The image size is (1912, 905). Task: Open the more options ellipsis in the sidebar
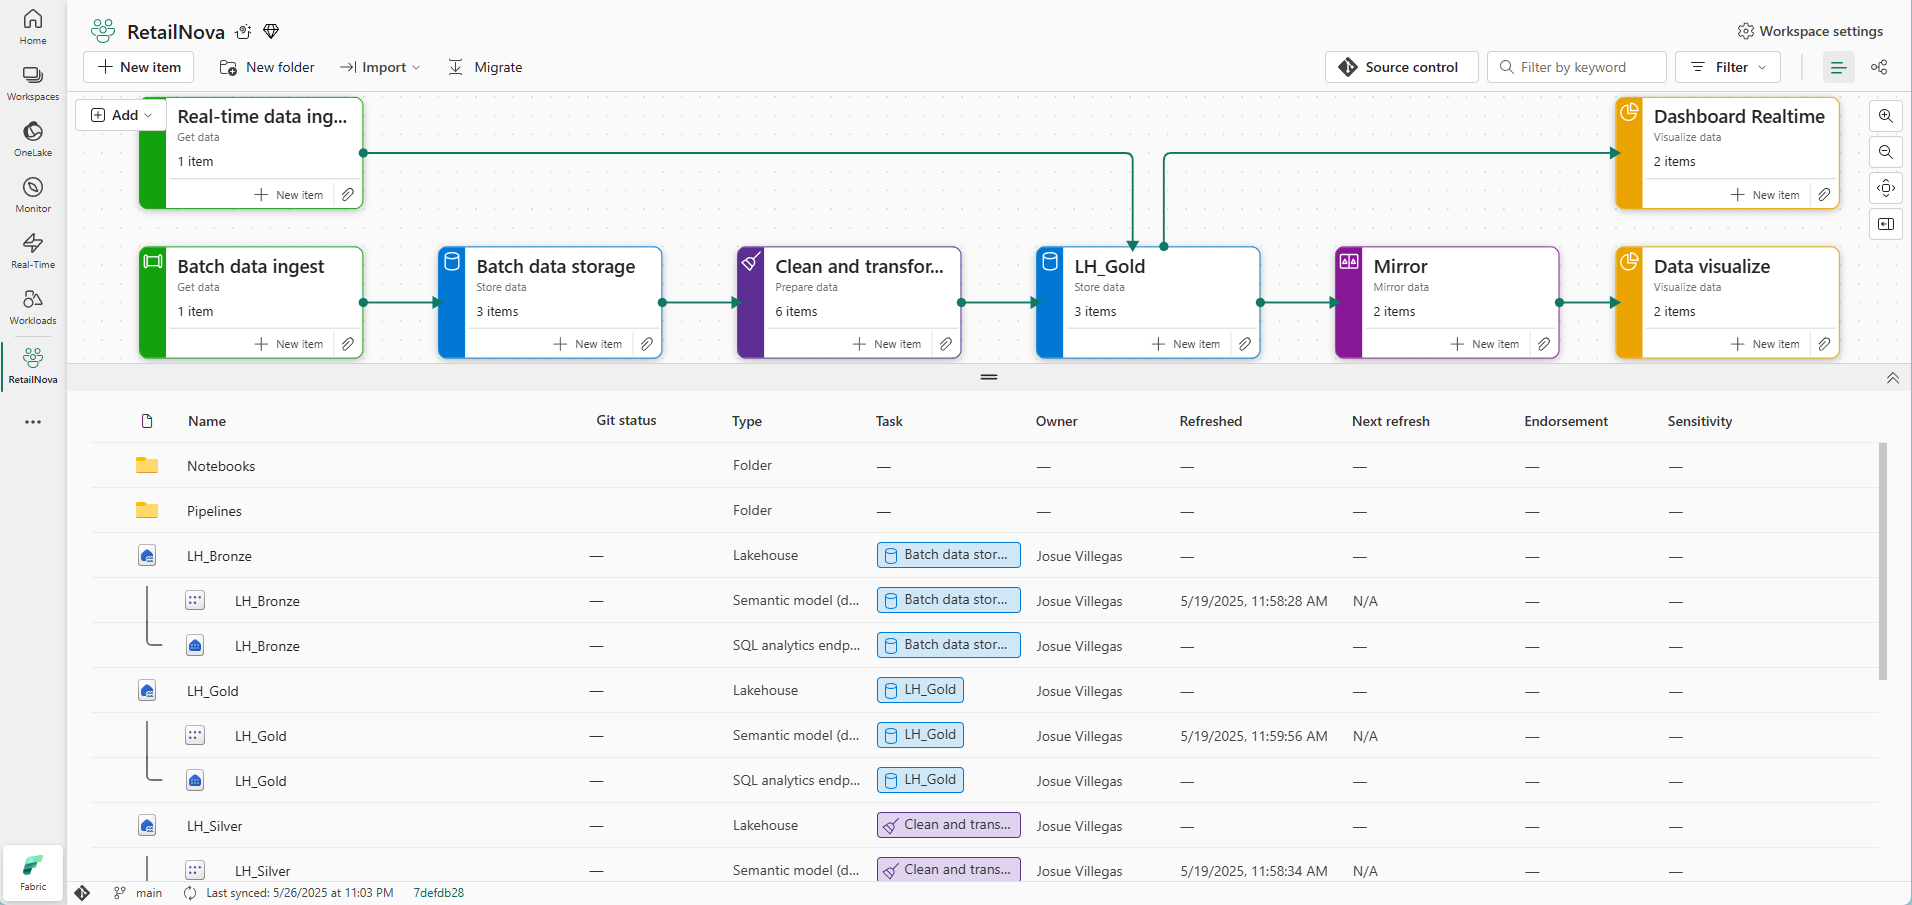pyautogui.click(x=33, y=422)
